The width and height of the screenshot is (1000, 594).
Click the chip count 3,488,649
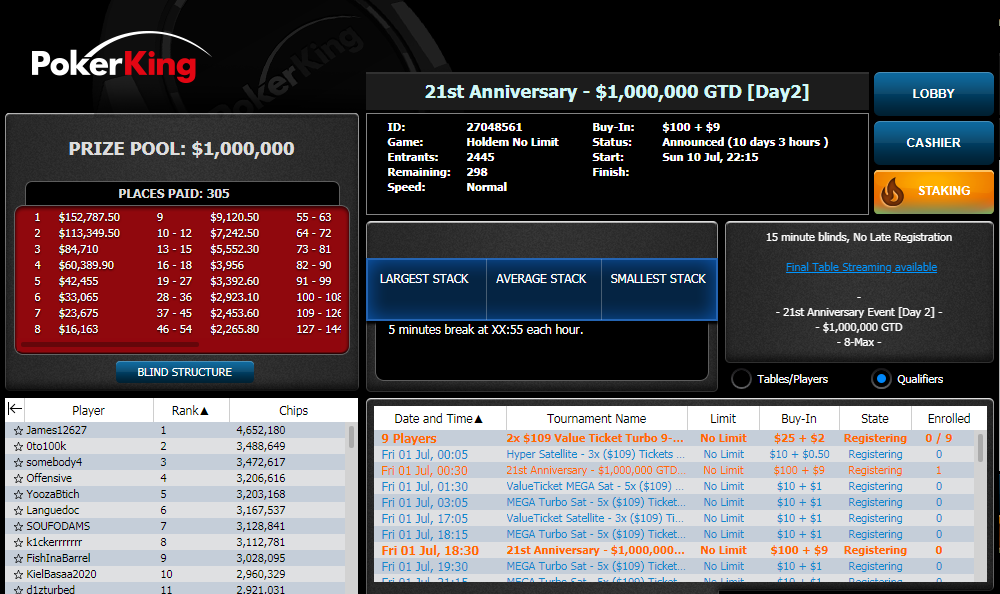[x=261, y=447]
